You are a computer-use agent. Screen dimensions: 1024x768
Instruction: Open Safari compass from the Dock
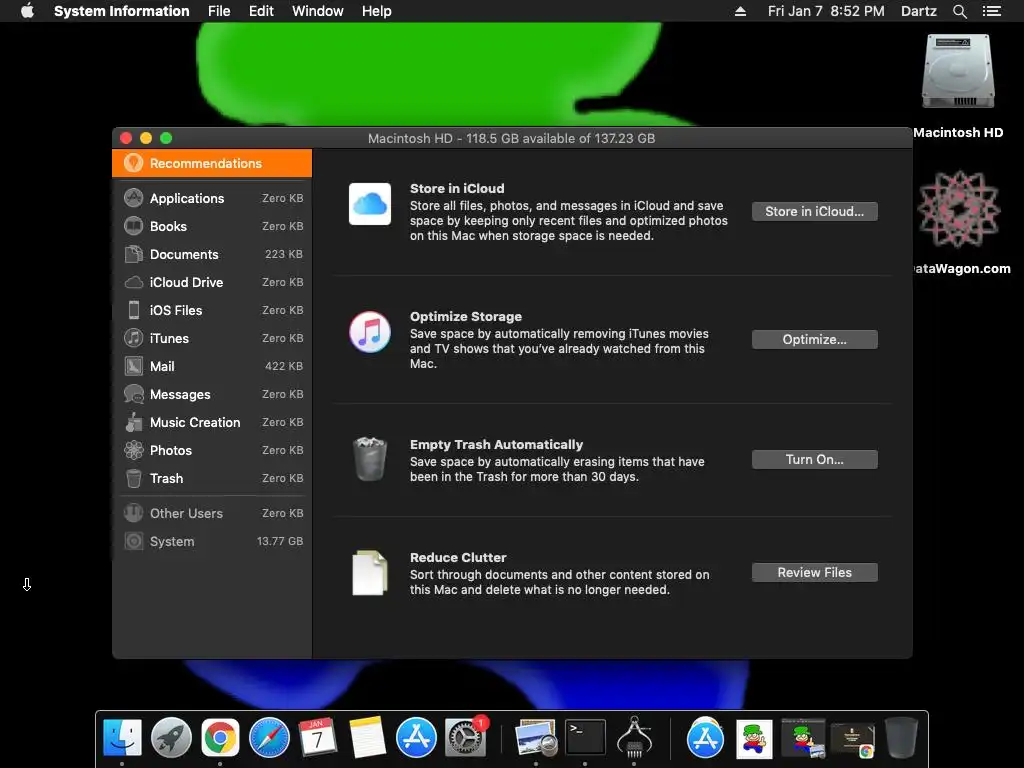[x=269, y=738]
